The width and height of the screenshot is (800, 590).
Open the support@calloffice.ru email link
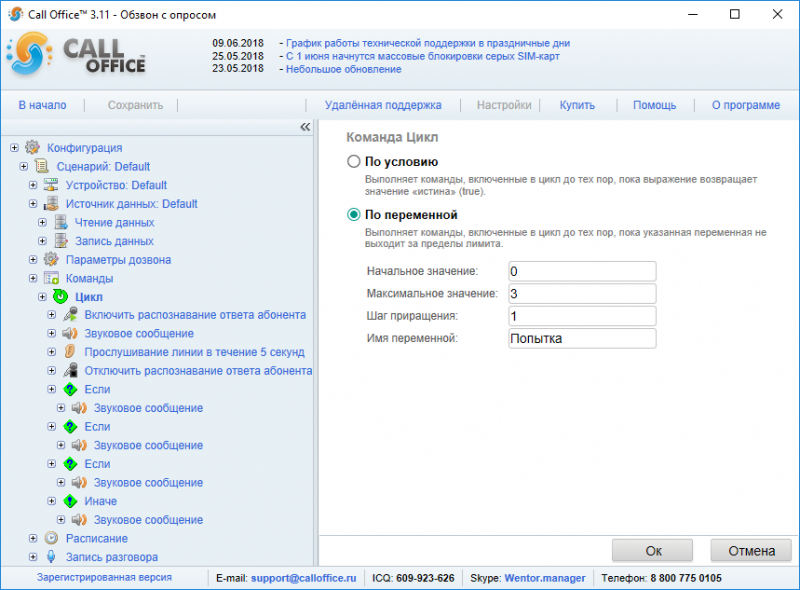(x=304, y=578)
